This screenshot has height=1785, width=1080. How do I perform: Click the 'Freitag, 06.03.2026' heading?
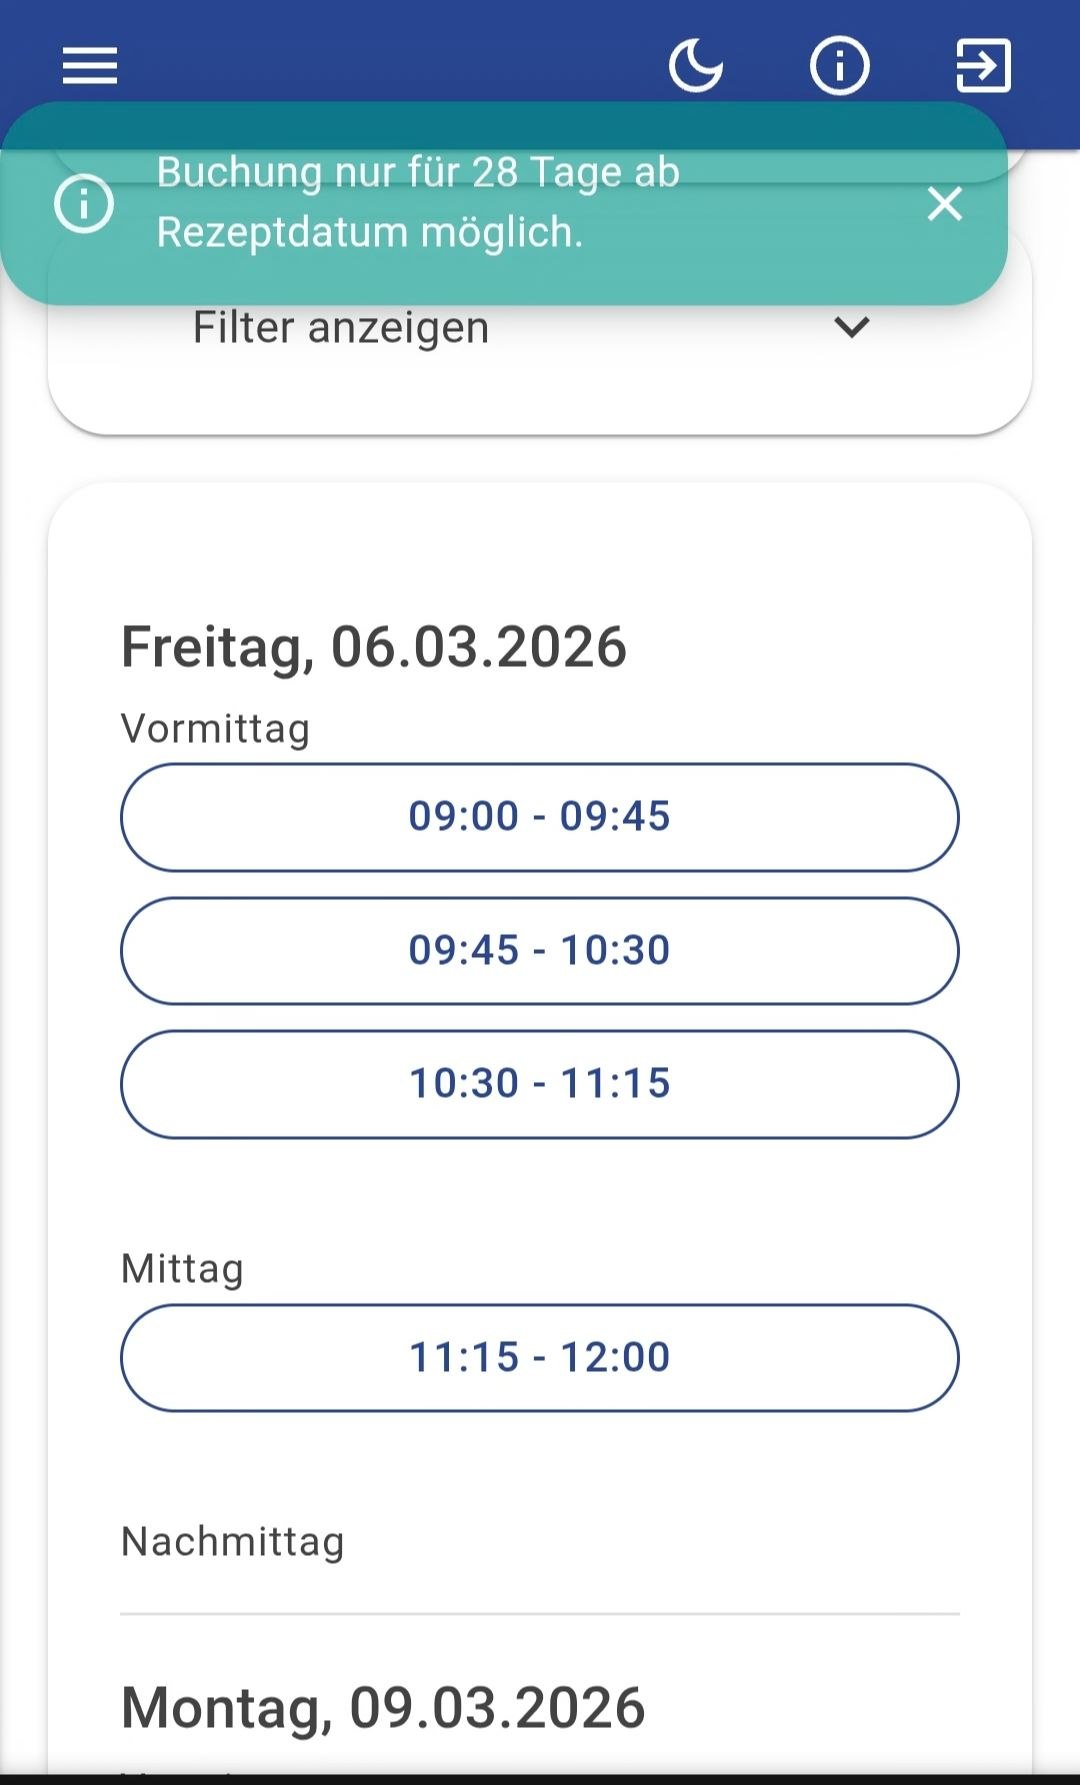(374, 647)
